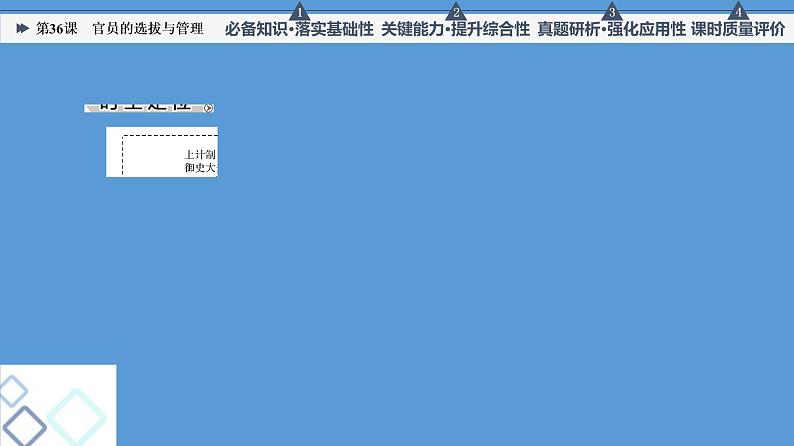The image size is (794, 446).
Task: Open the white diagram thumbnail
Action: tap(161, 152)
